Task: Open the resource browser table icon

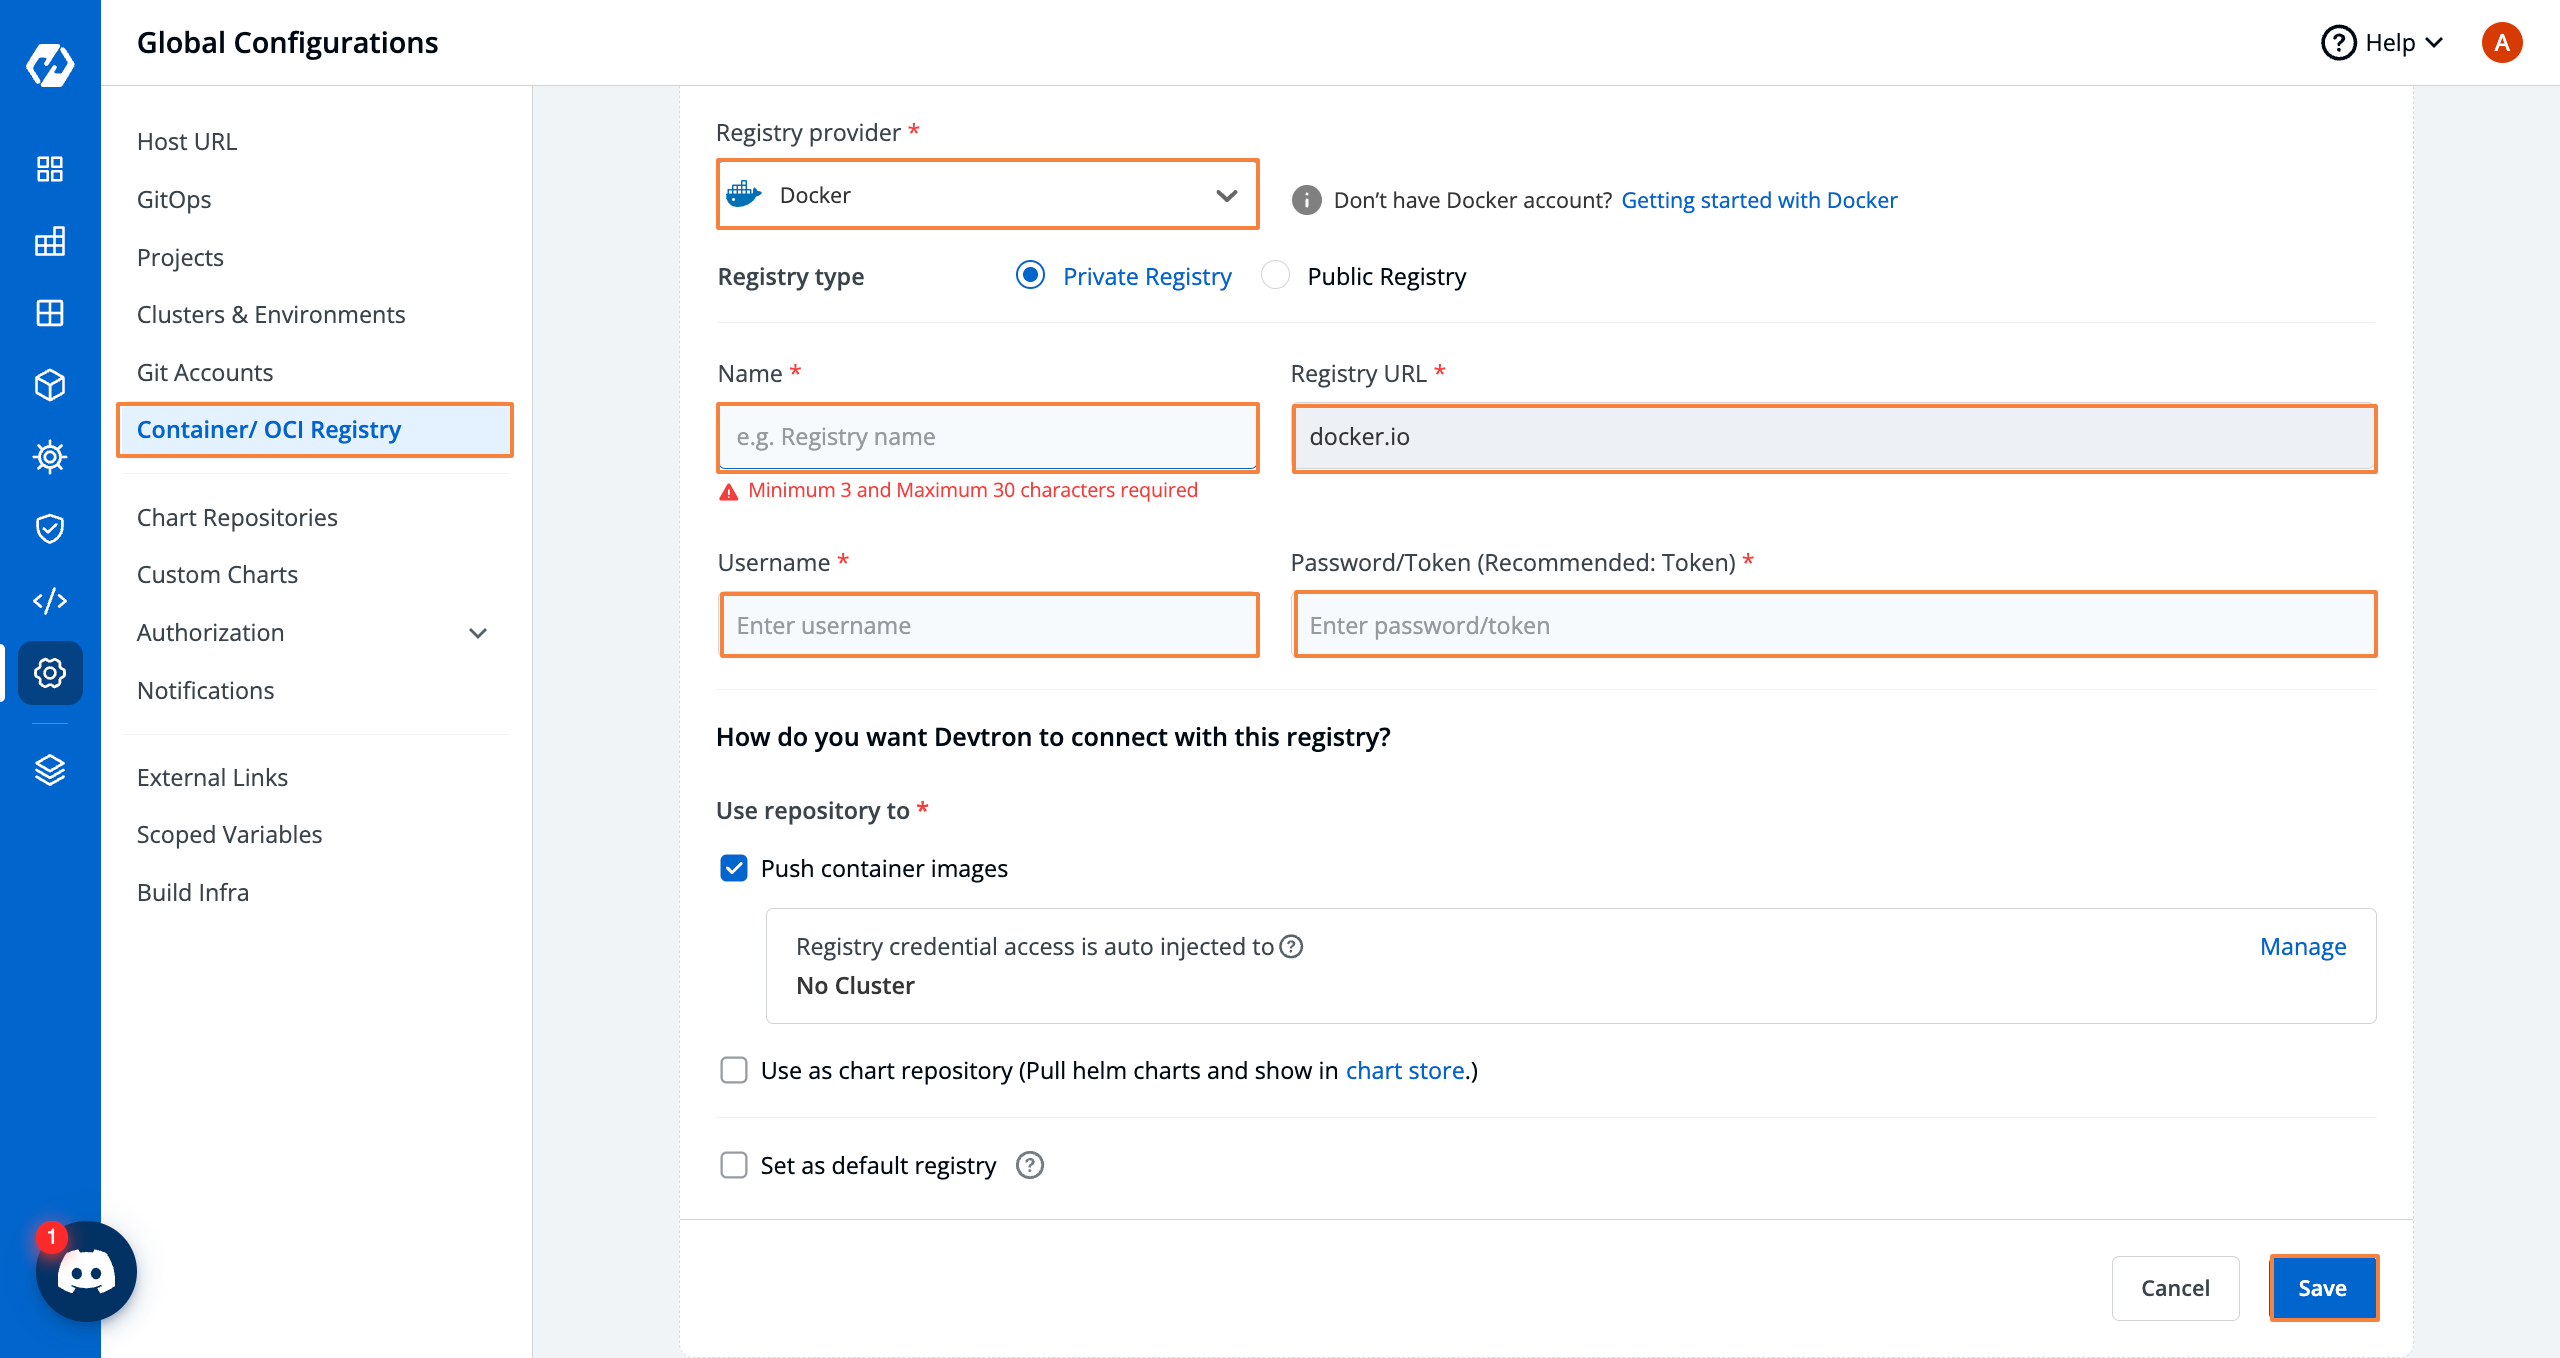Action: [x=50, y=313]
